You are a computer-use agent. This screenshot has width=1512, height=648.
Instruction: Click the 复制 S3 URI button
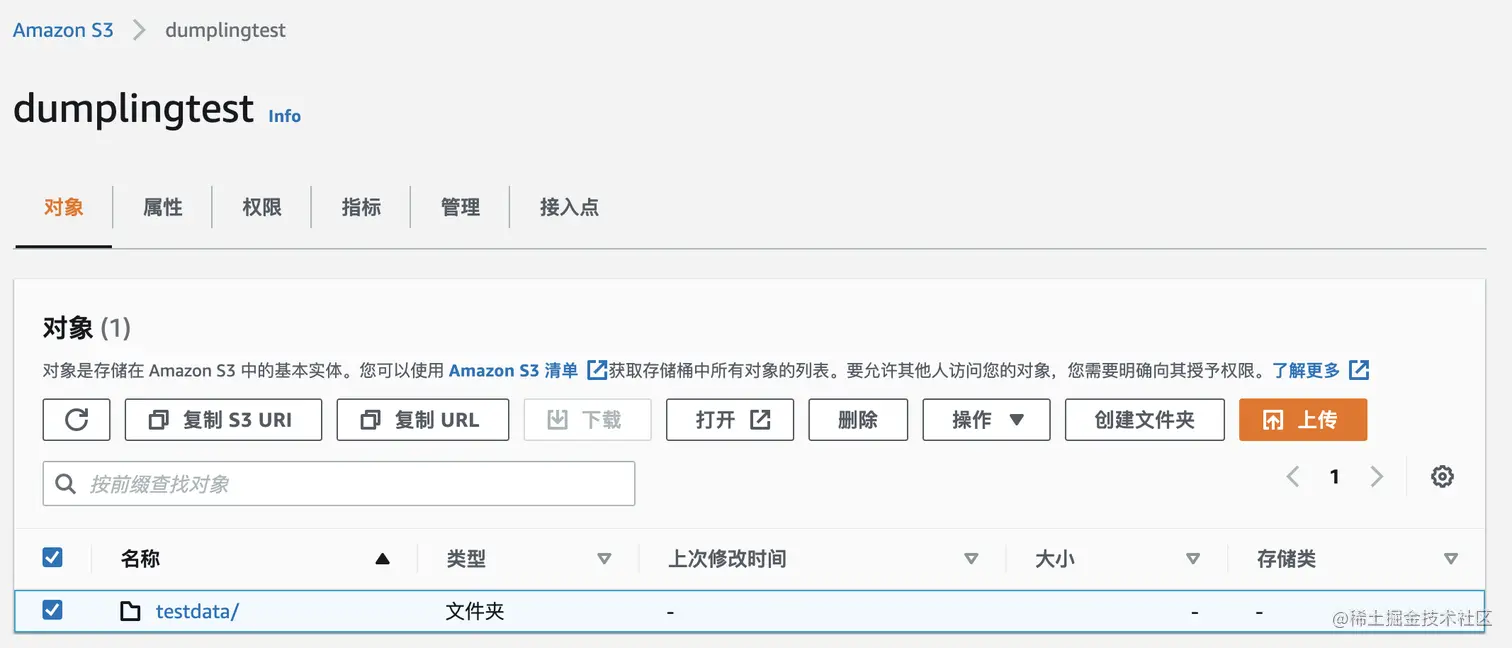(x=223, y=420)
